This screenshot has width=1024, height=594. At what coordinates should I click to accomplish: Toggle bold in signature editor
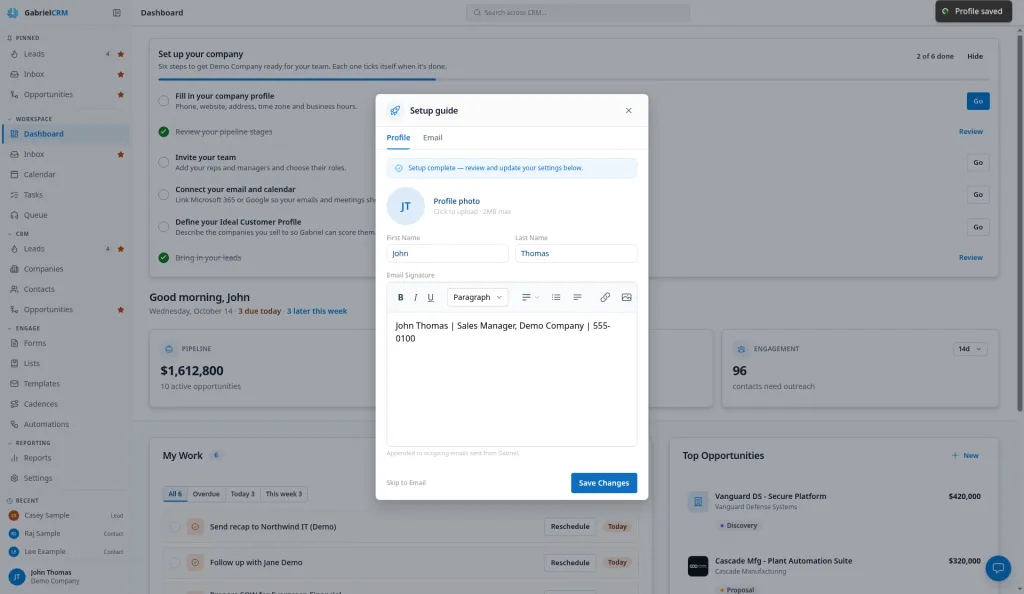400,297
